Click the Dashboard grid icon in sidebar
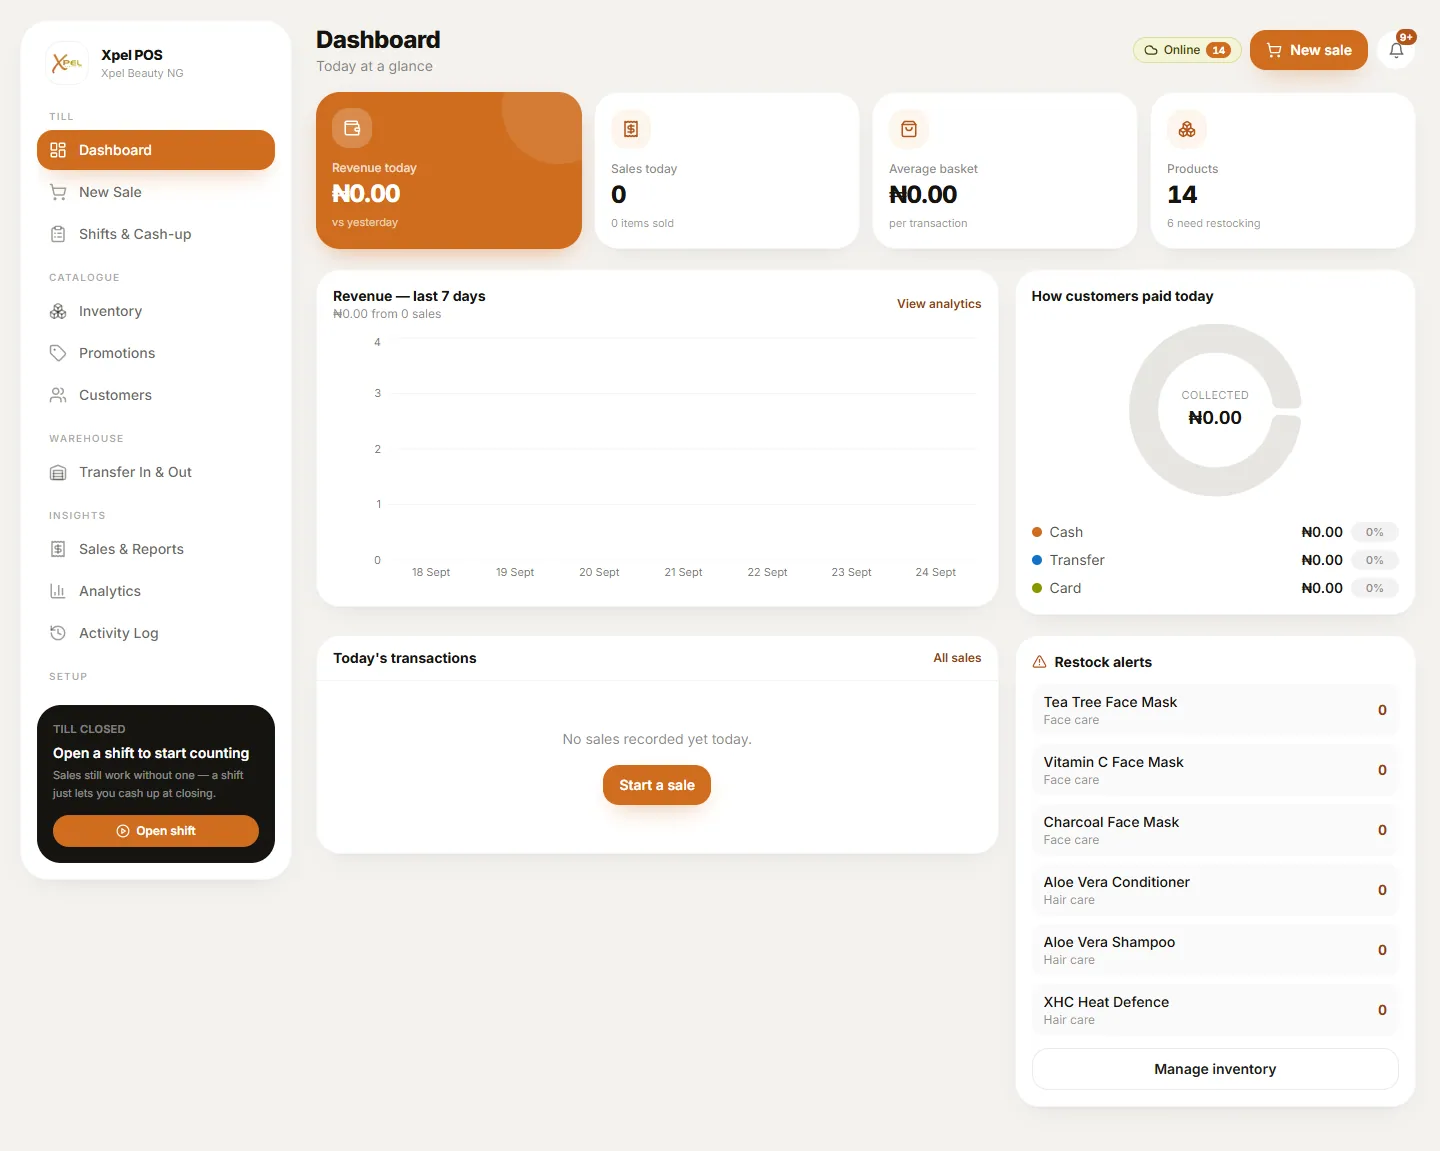This screenshot has width=1440, height=1151. (58, 150)
